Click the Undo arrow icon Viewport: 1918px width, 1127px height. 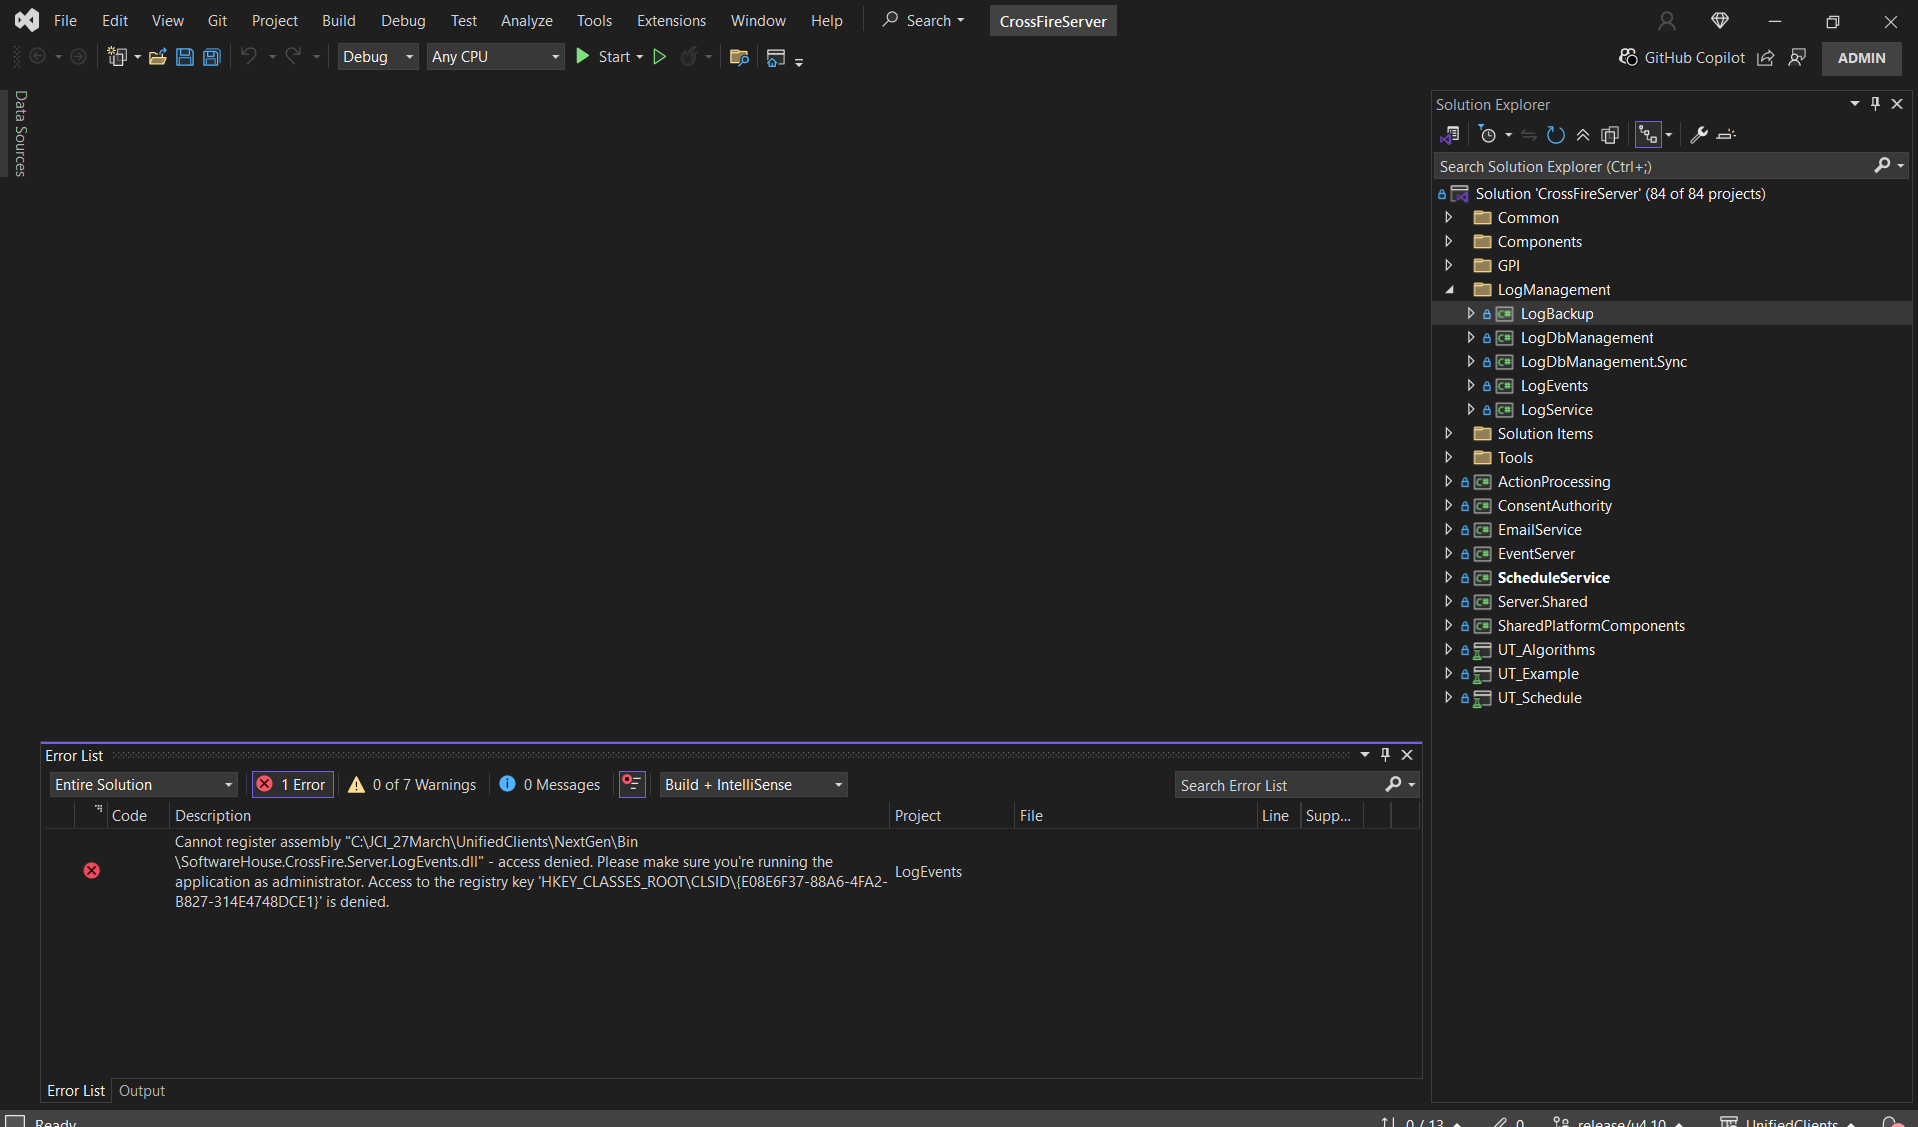coord(249,57)
